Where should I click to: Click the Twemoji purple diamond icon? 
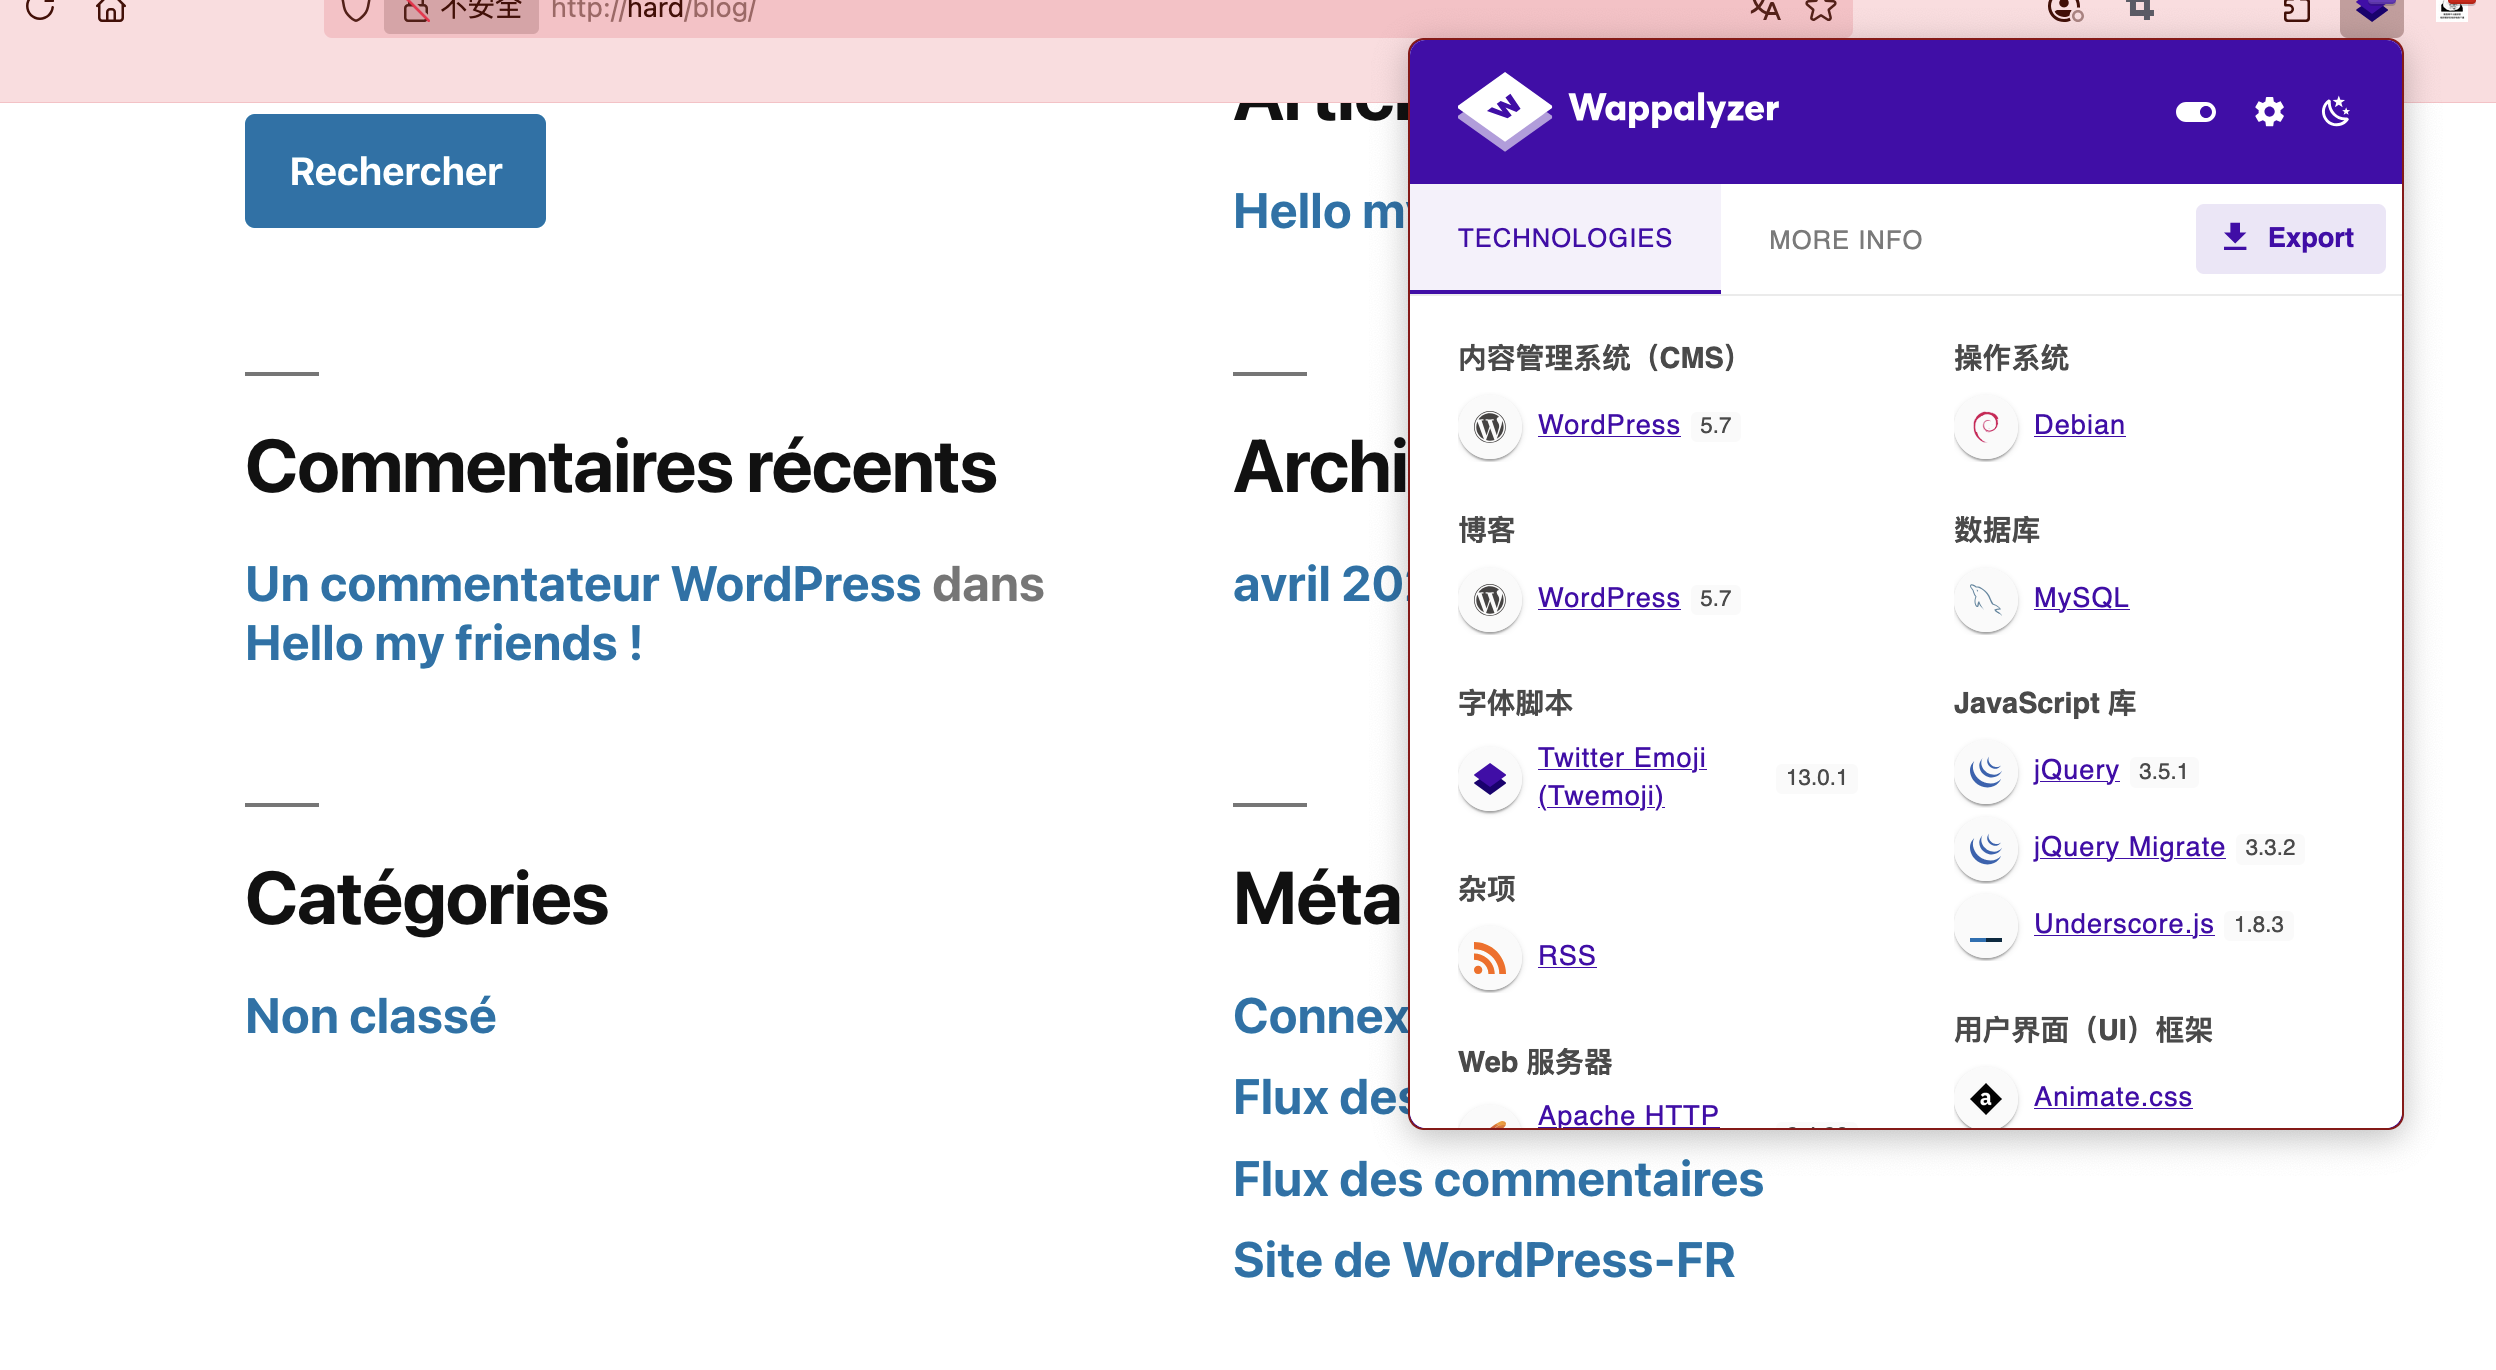click(x=1490, y=778)
